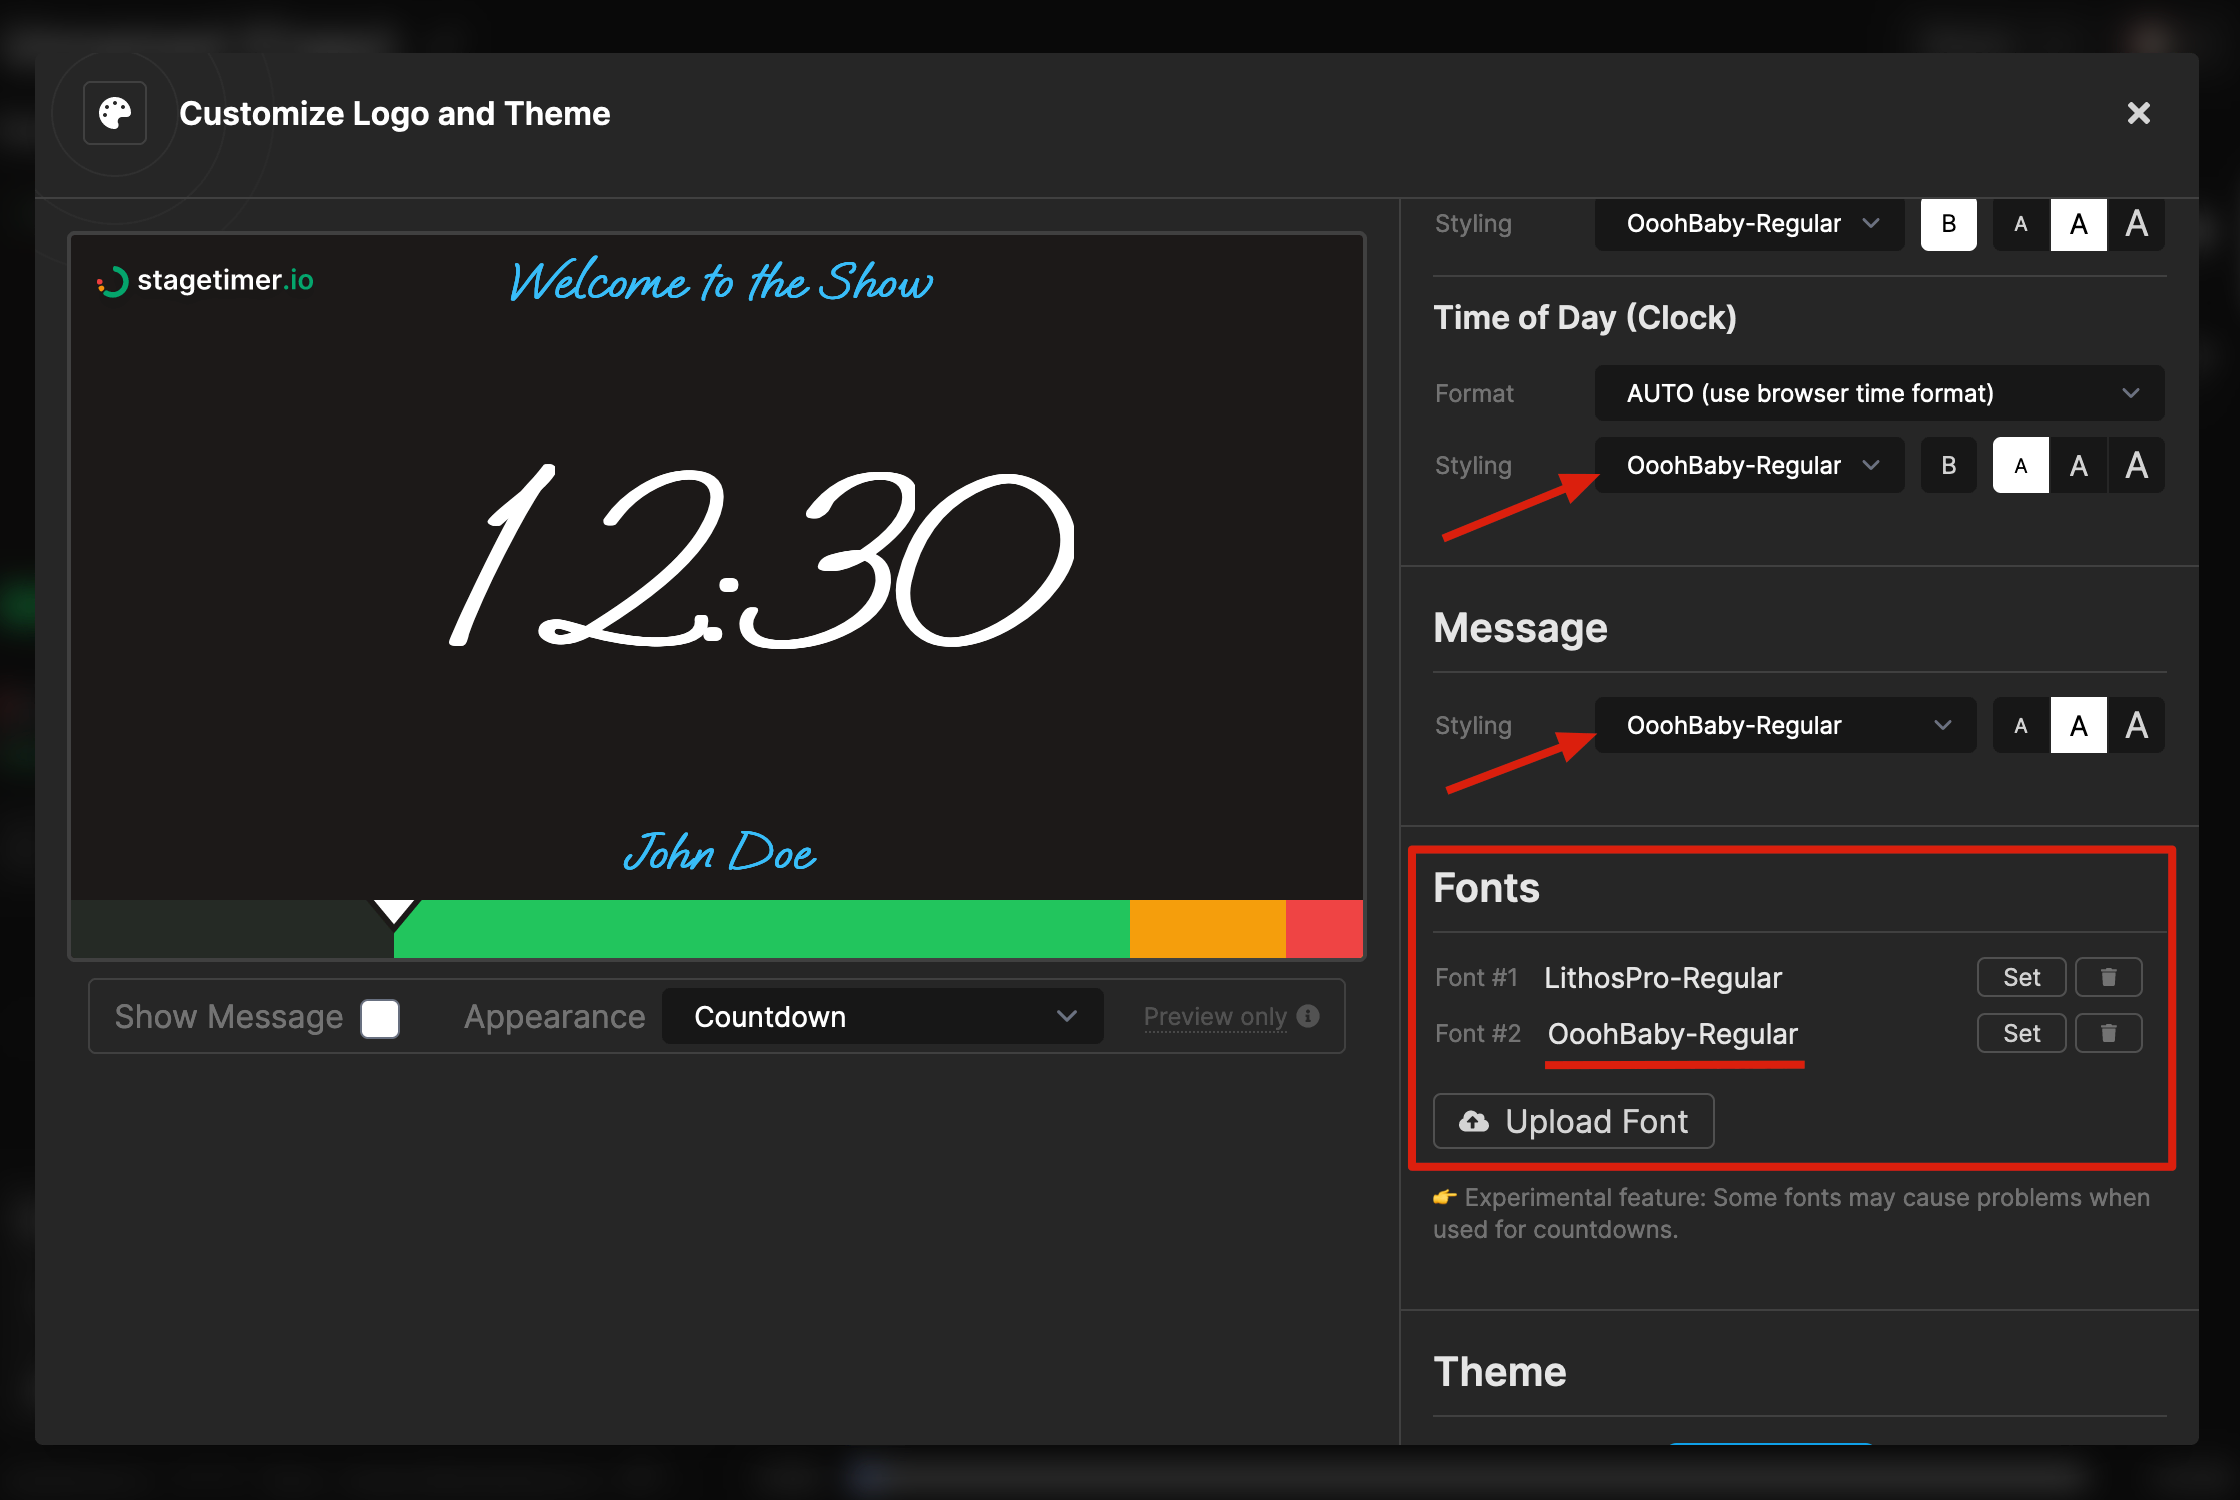Open the Time of Day font dropdown
This screenshot has width=2240, height=1500.
(1750, 465)
